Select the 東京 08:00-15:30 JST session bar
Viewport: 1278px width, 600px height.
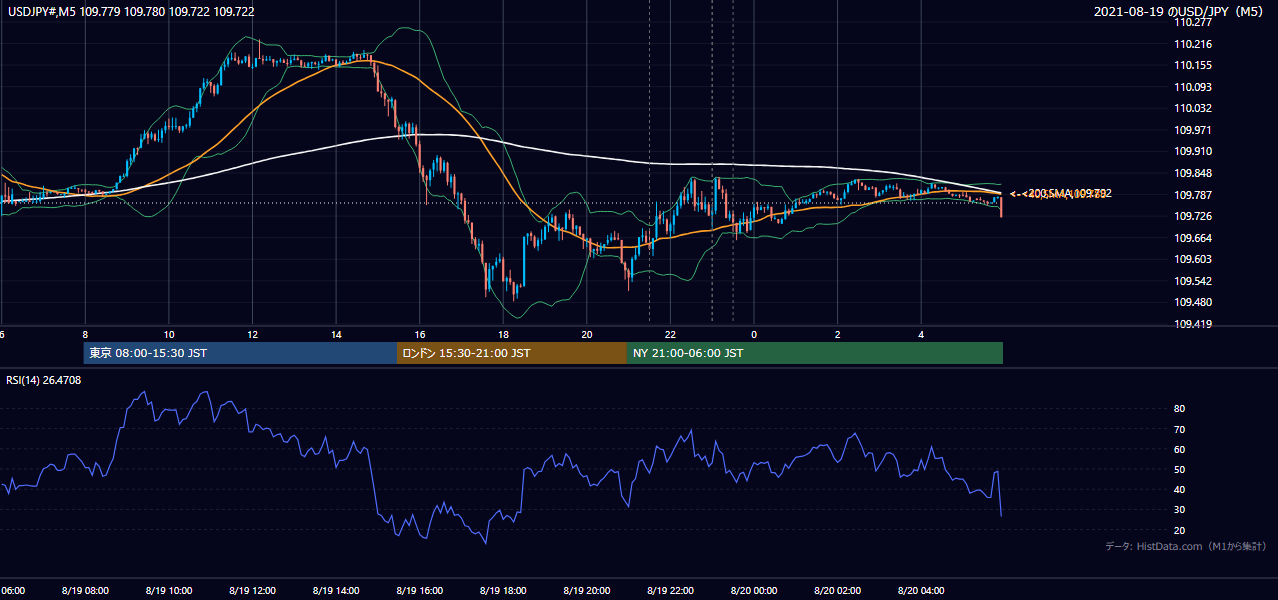point(240,353)
